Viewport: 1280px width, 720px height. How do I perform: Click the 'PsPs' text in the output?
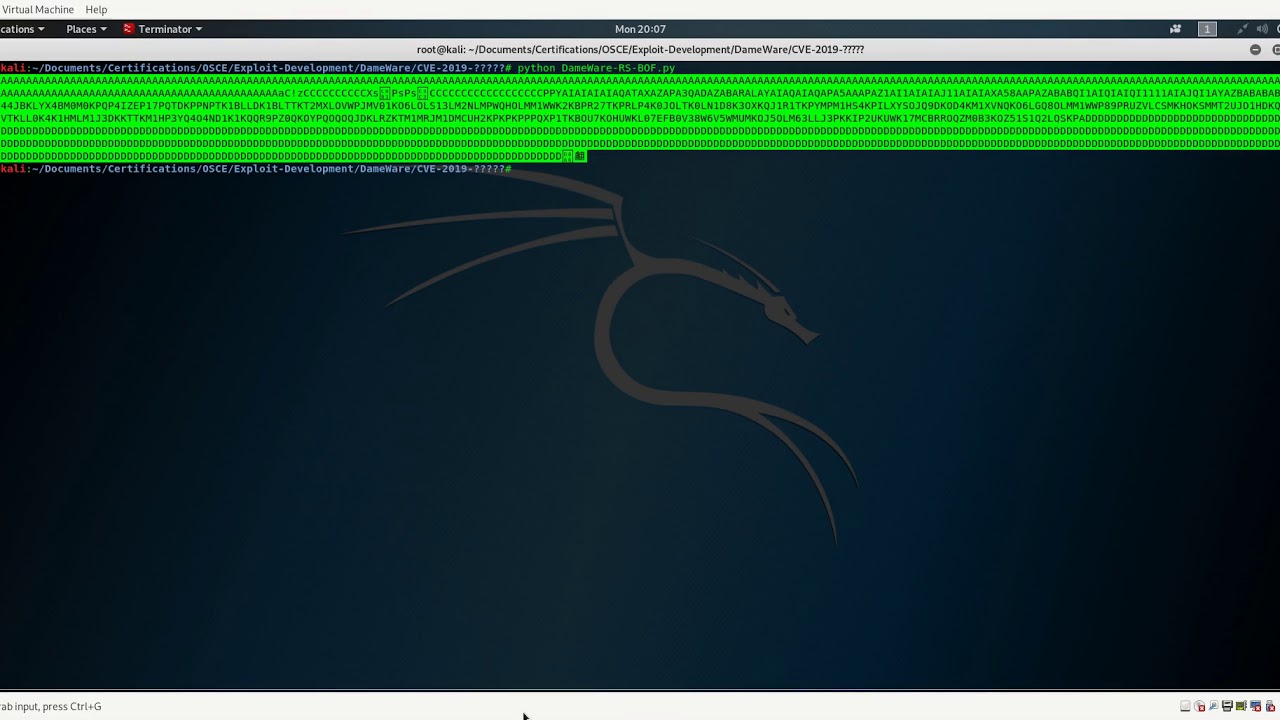(x=404, y=93)
